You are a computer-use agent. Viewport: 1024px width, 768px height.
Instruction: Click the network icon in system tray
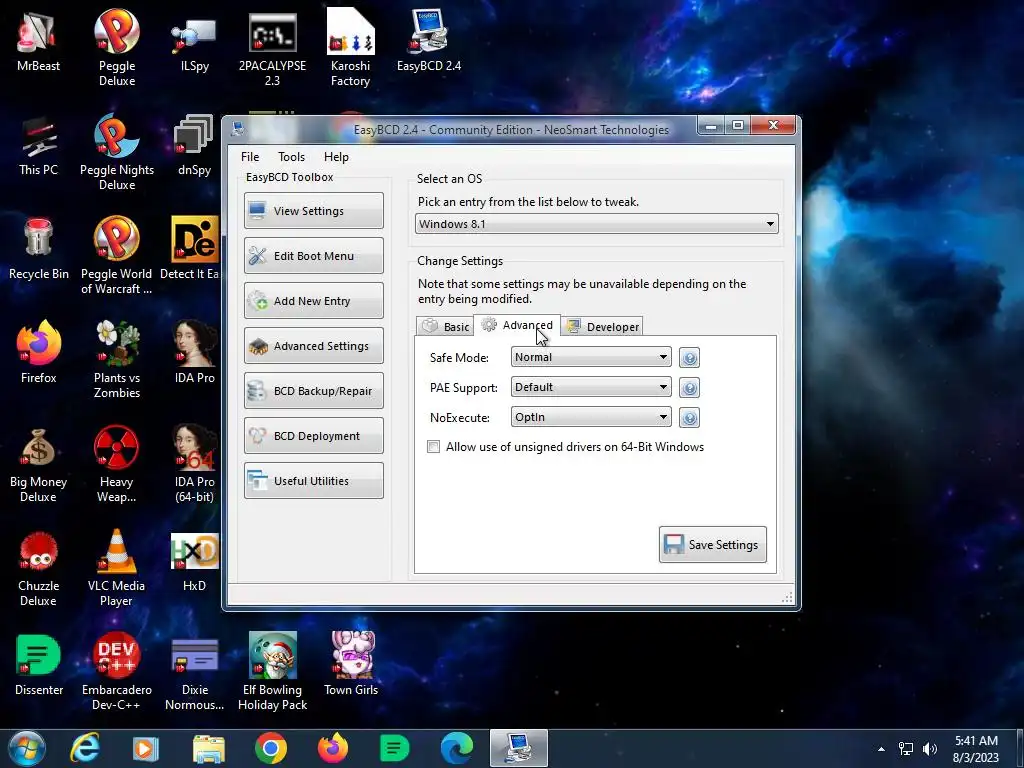(906, 749)
